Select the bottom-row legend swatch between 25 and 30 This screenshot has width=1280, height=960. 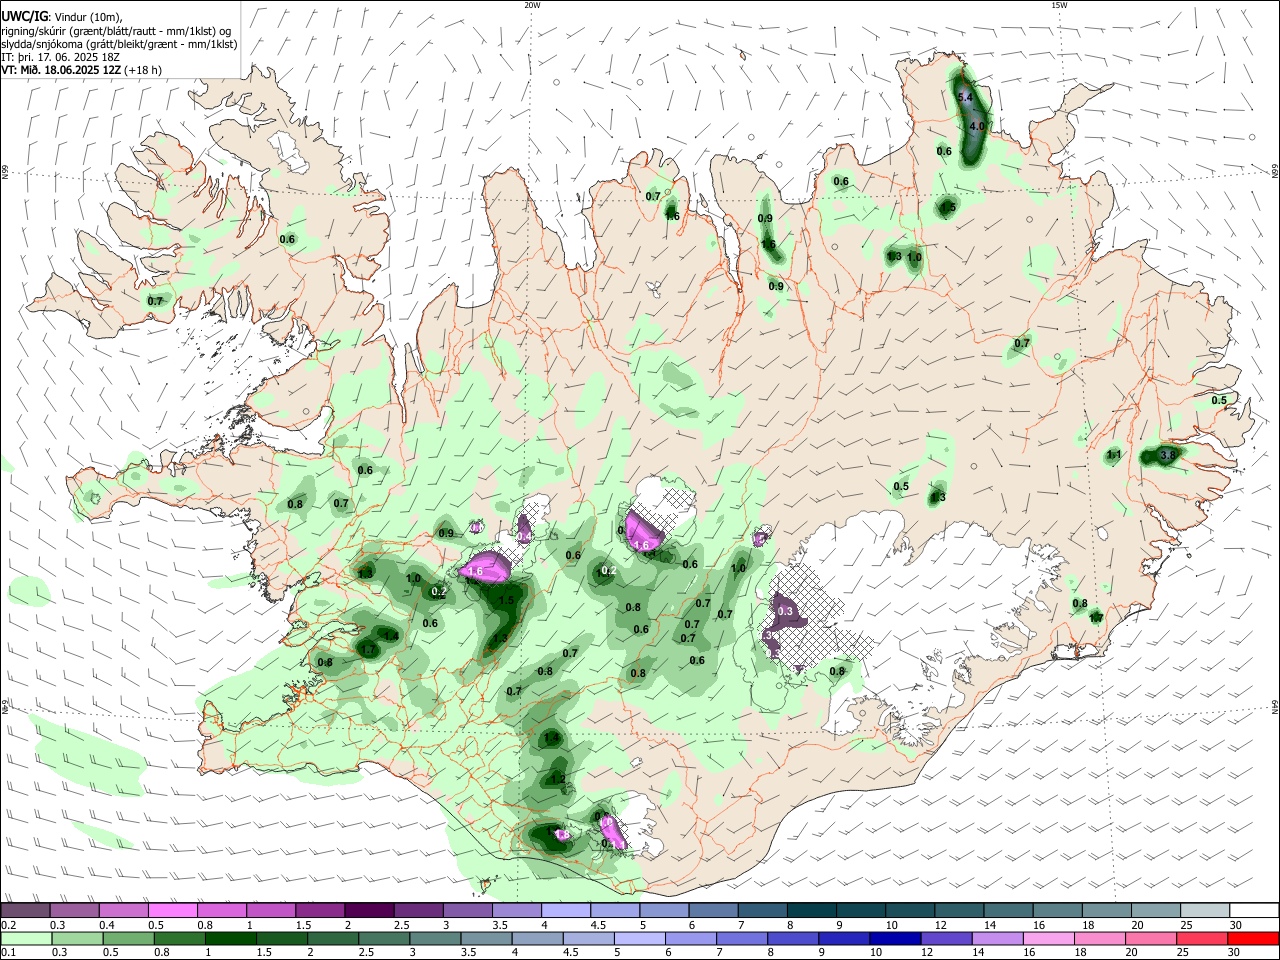click(1200, 938)
